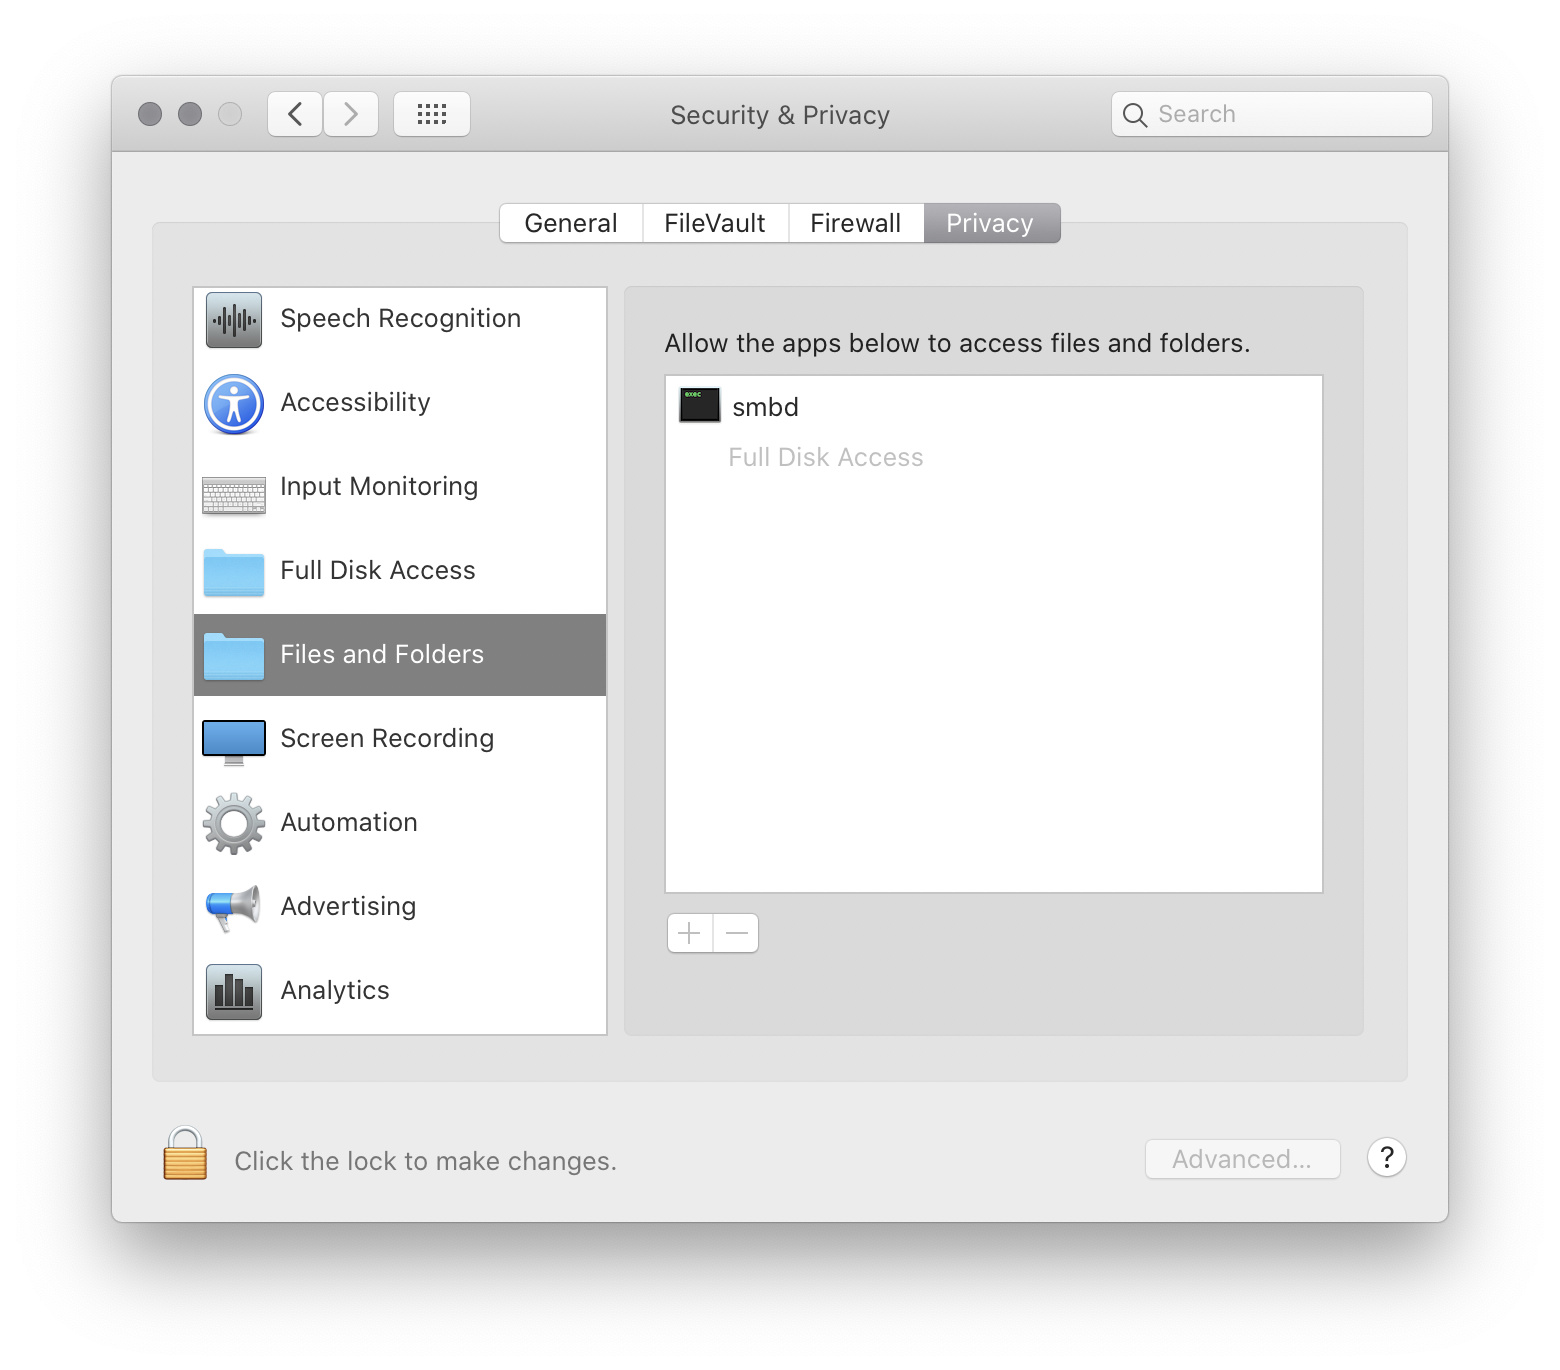Switch to the Firewall tab

(856, 223)
